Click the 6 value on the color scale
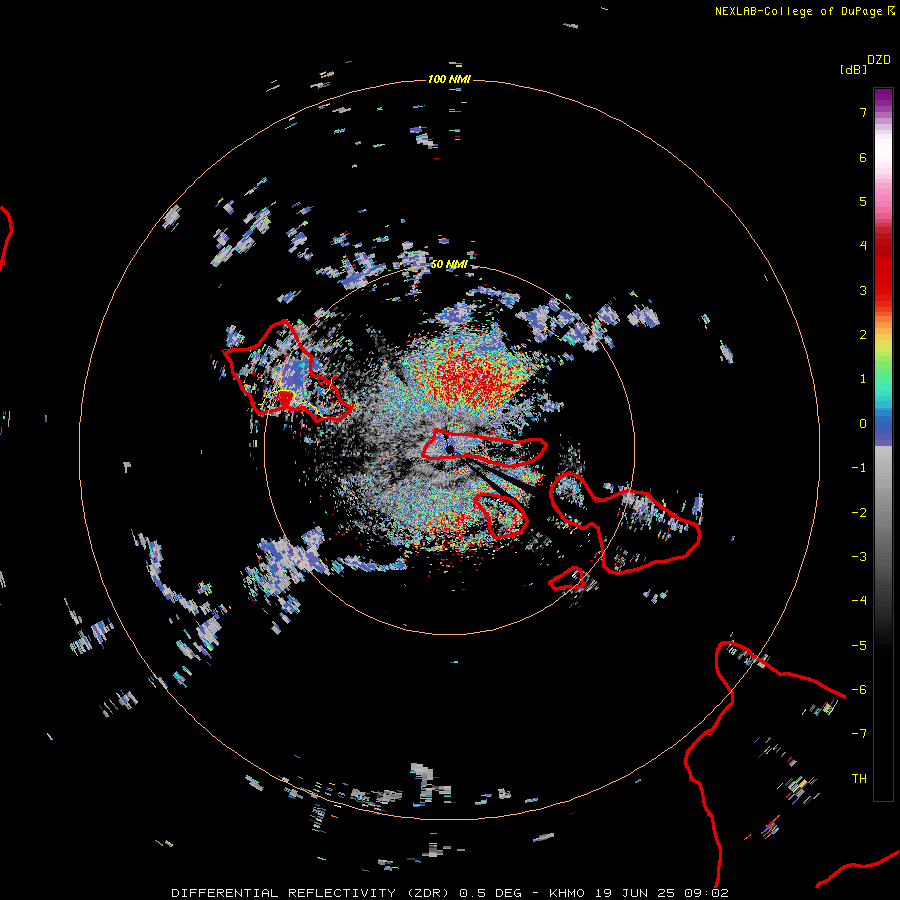 point(863,158)
